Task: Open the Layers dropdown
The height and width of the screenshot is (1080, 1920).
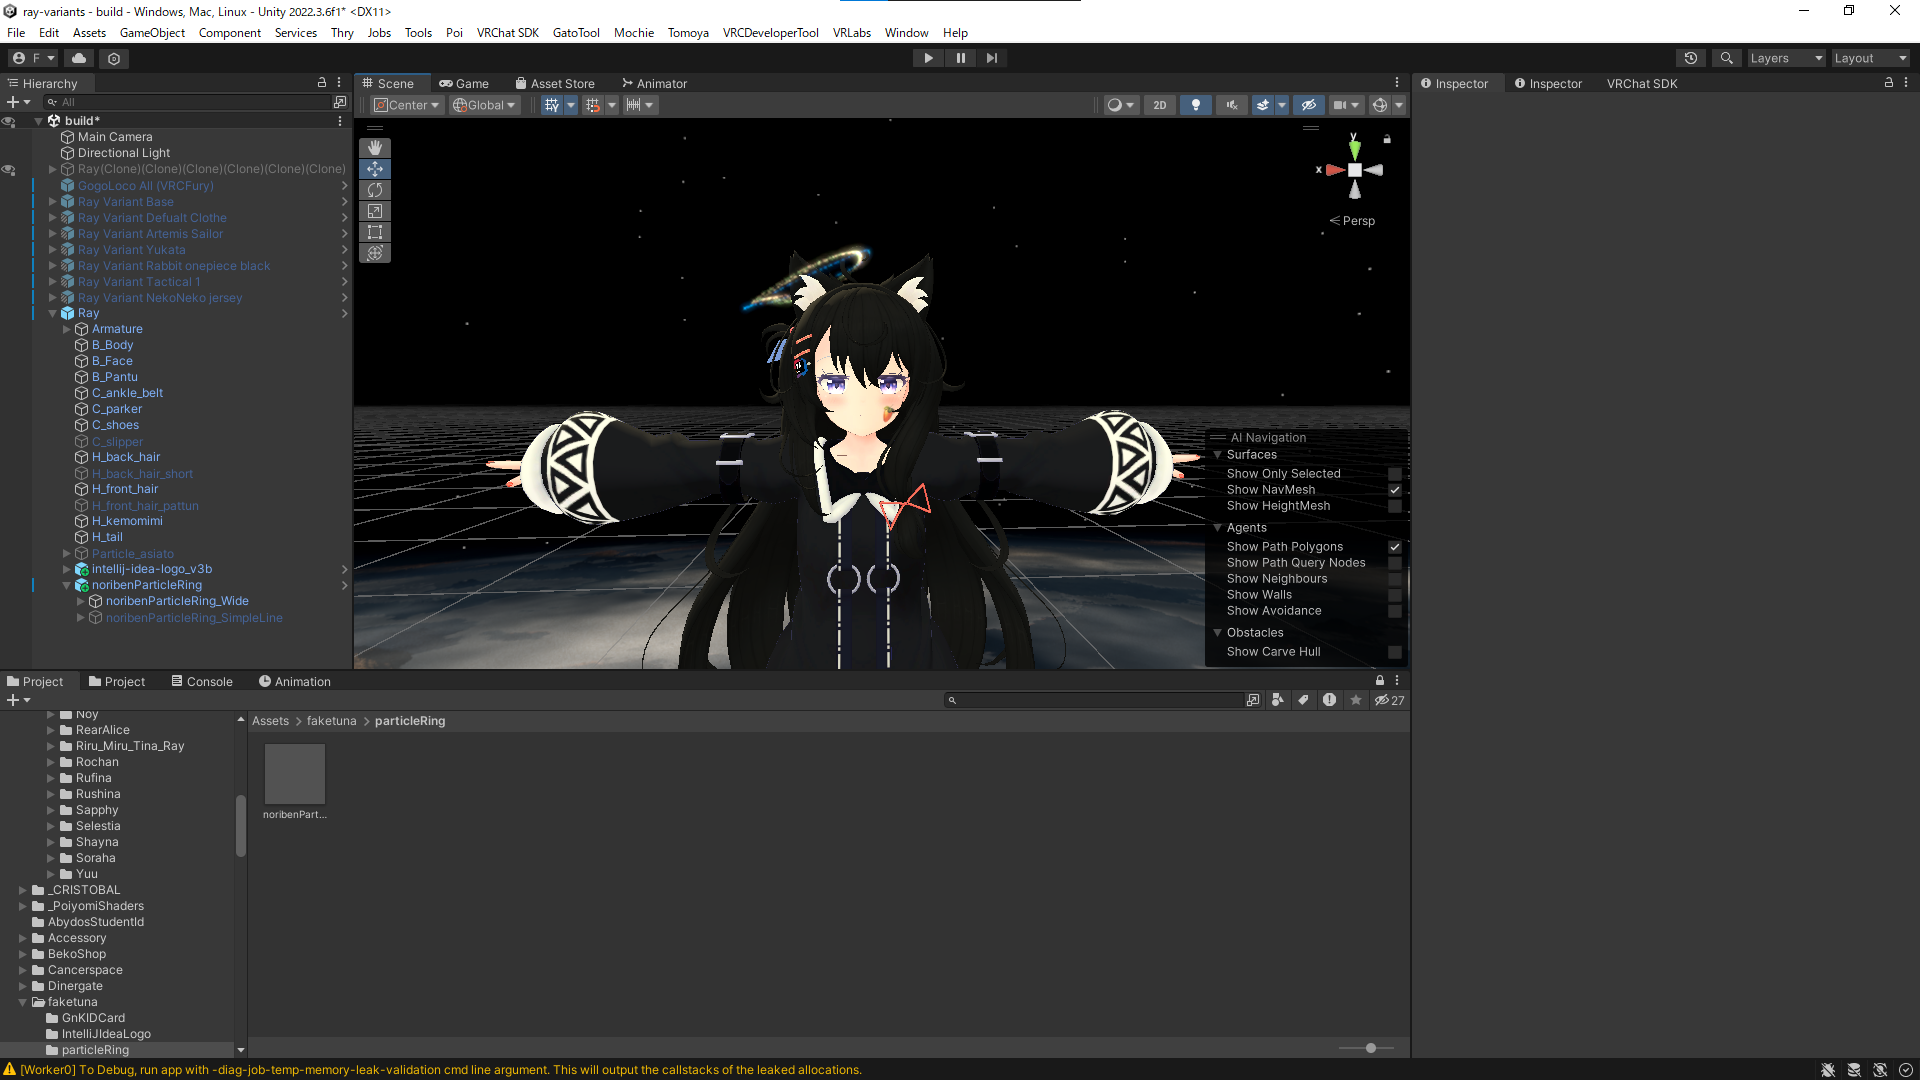Action: (1785, 58)
